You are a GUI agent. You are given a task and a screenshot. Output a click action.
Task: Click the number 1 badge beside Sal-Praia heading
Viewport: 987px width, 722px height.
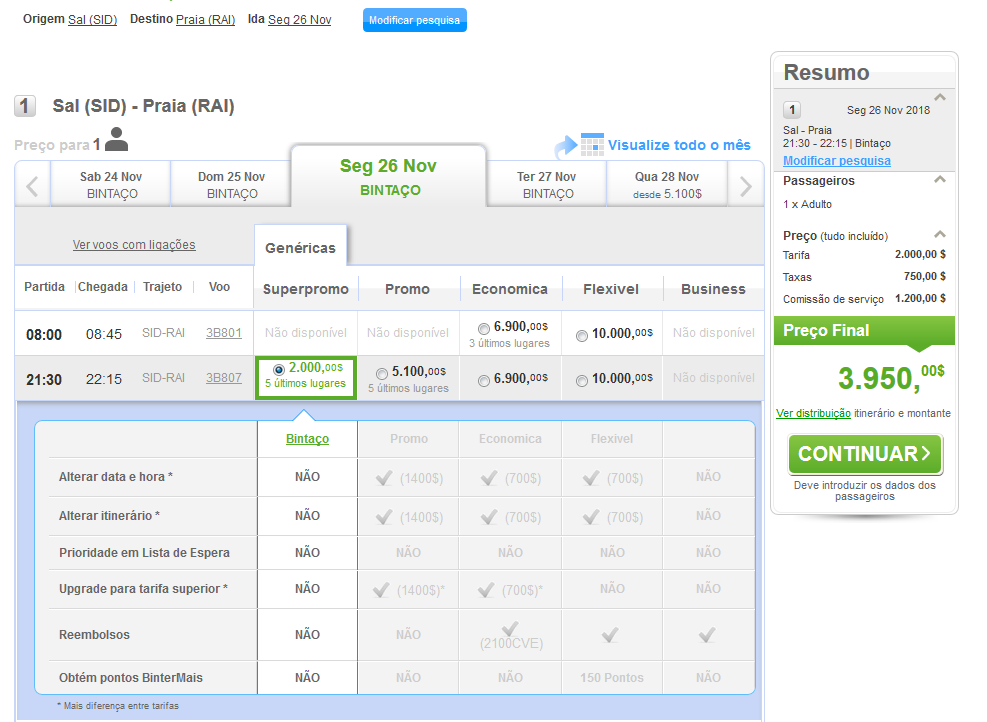pyautogui.click(x=25, y=106)
